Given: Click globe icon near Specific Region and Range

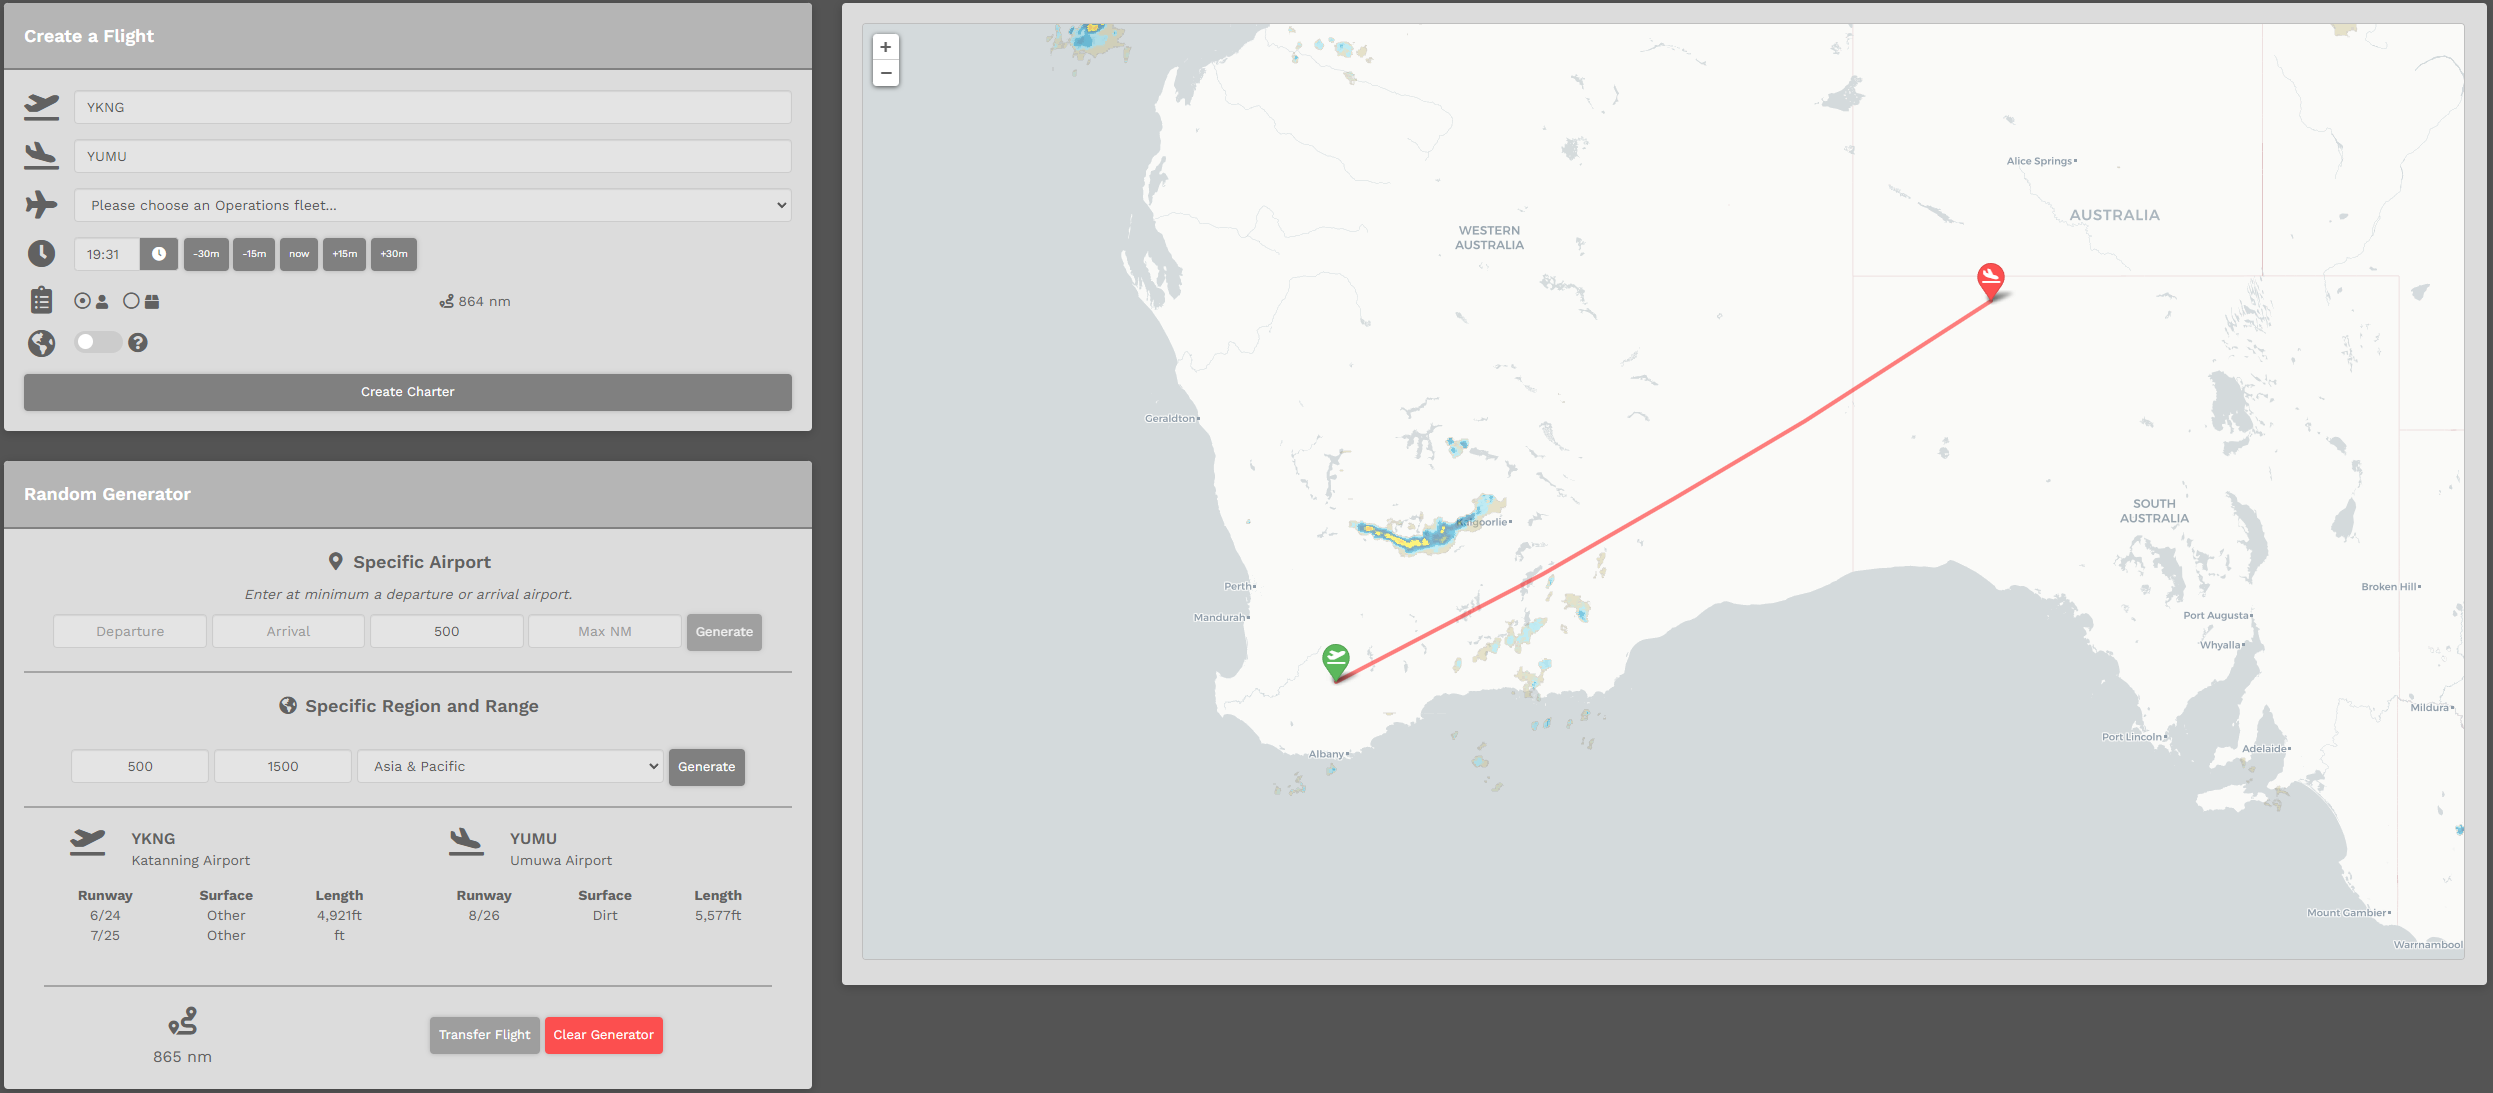Looking at the screenshot, I should click(x=288, y=705).
